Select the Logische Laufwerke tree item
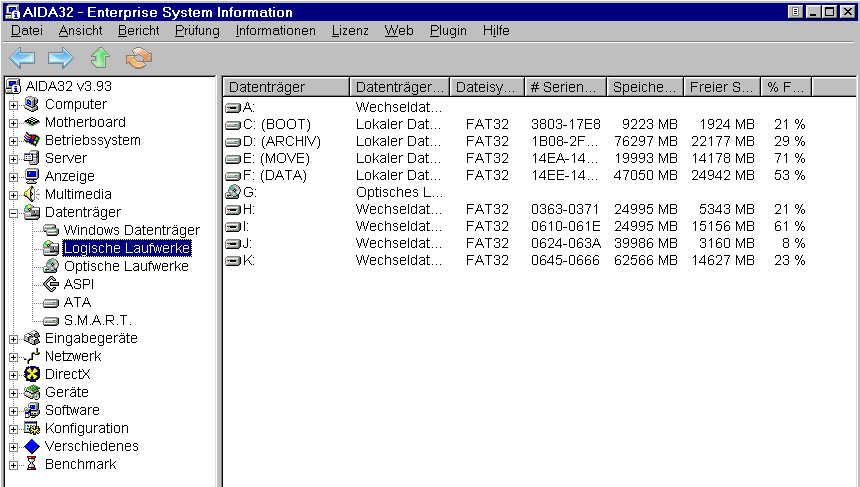The height and width of the screenshot is (487, 860). [x=127, y=248]
